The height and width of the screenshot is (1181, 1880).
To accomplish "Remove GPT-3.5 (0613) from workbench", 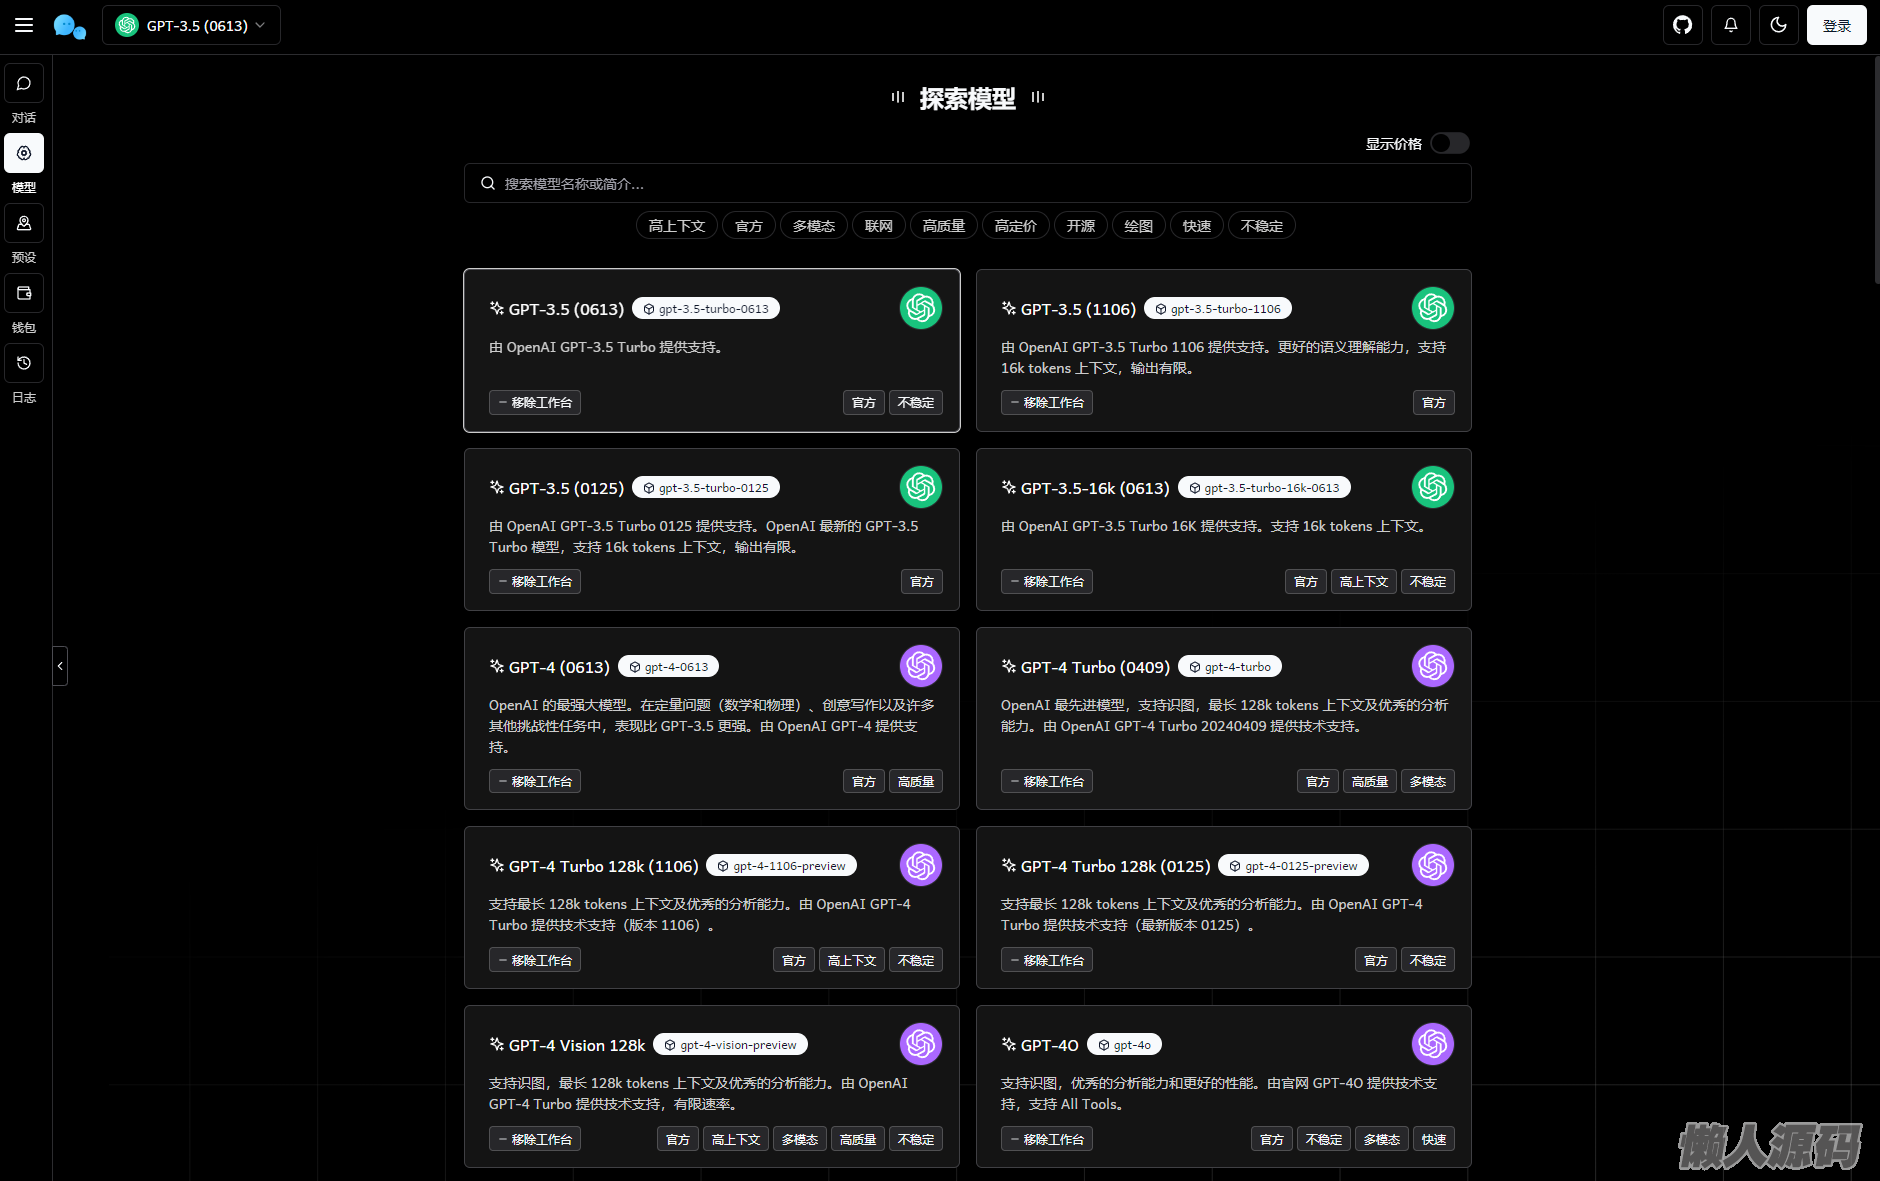I will pos(535,402).
